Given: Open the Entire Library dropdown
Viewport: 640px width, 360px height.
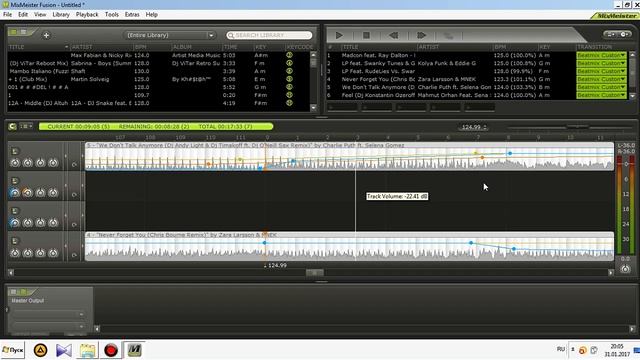Looking at the screenshot, I should point(169,35).
